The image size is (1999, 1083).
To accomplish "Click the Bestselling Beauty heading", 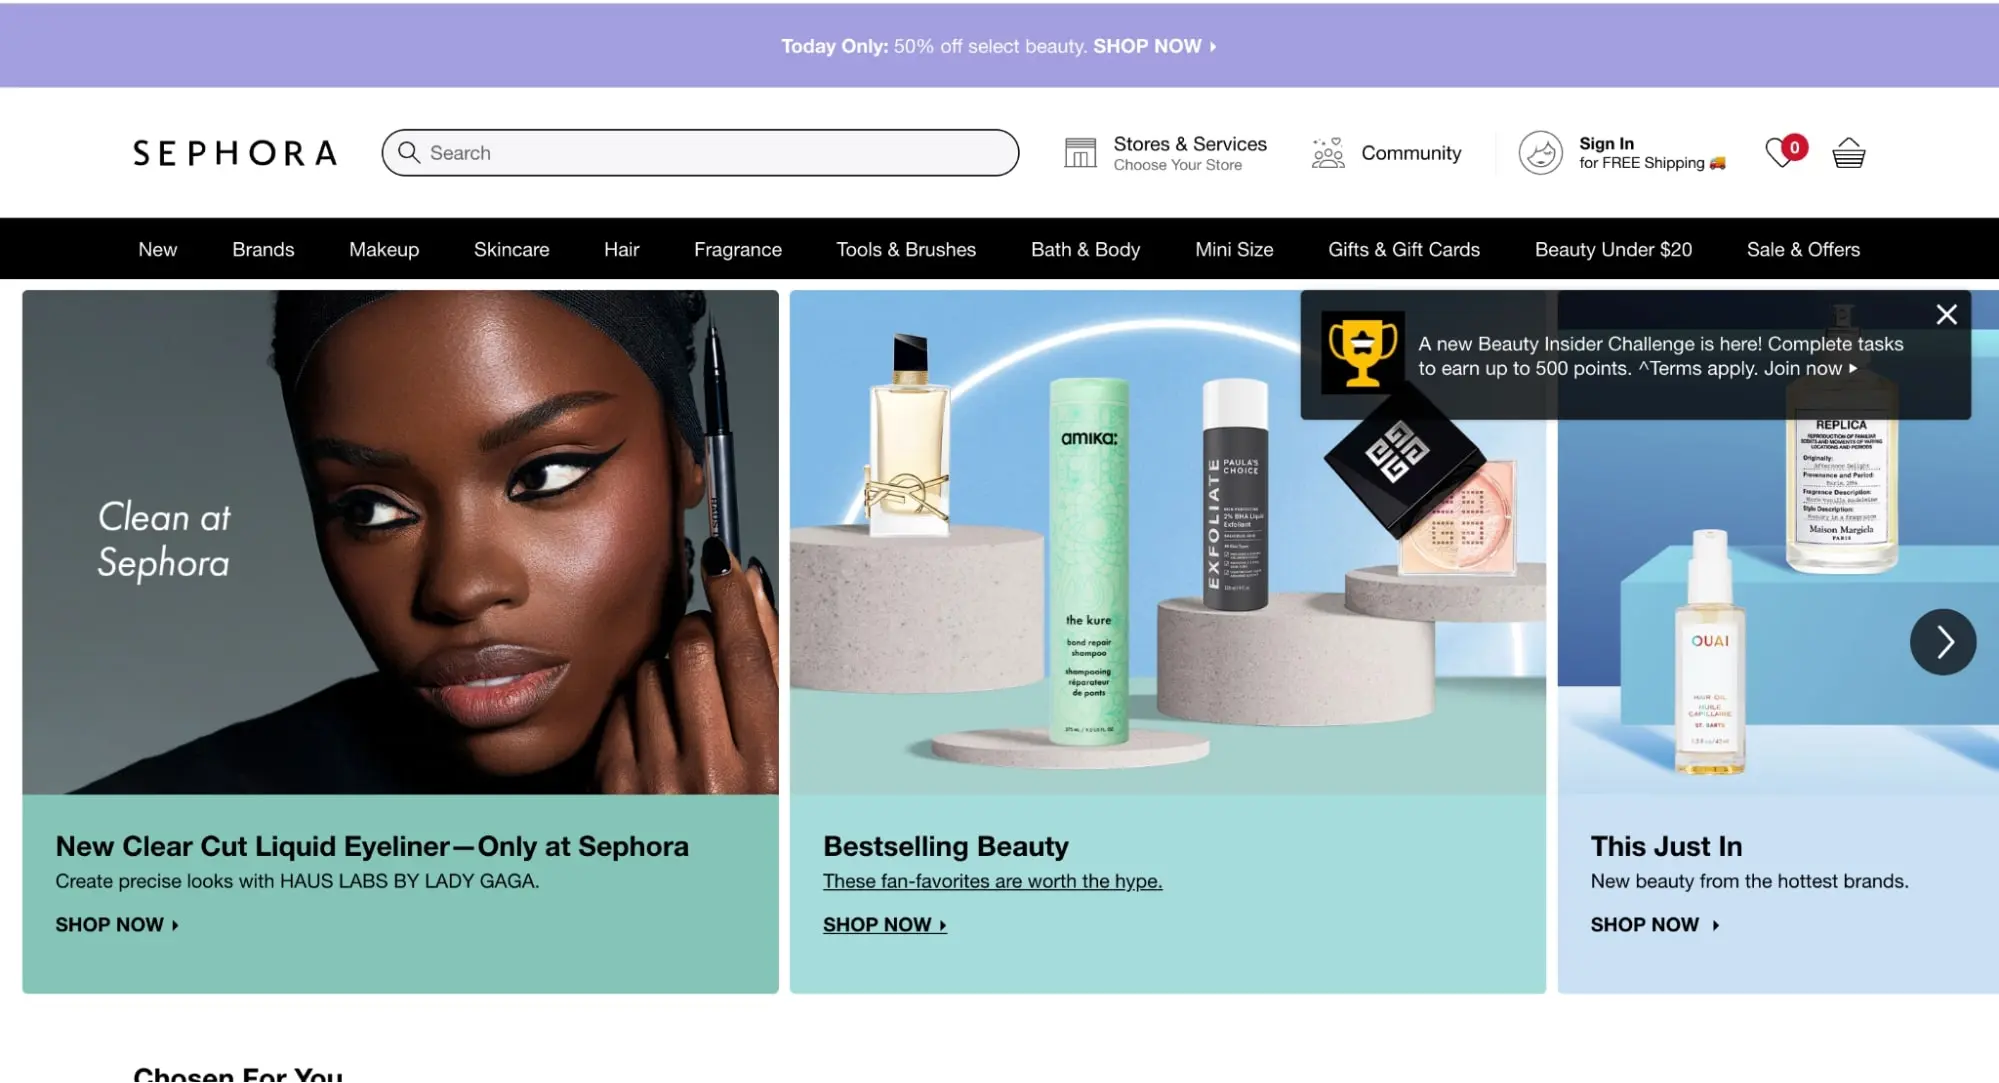I will click(946, 846).
